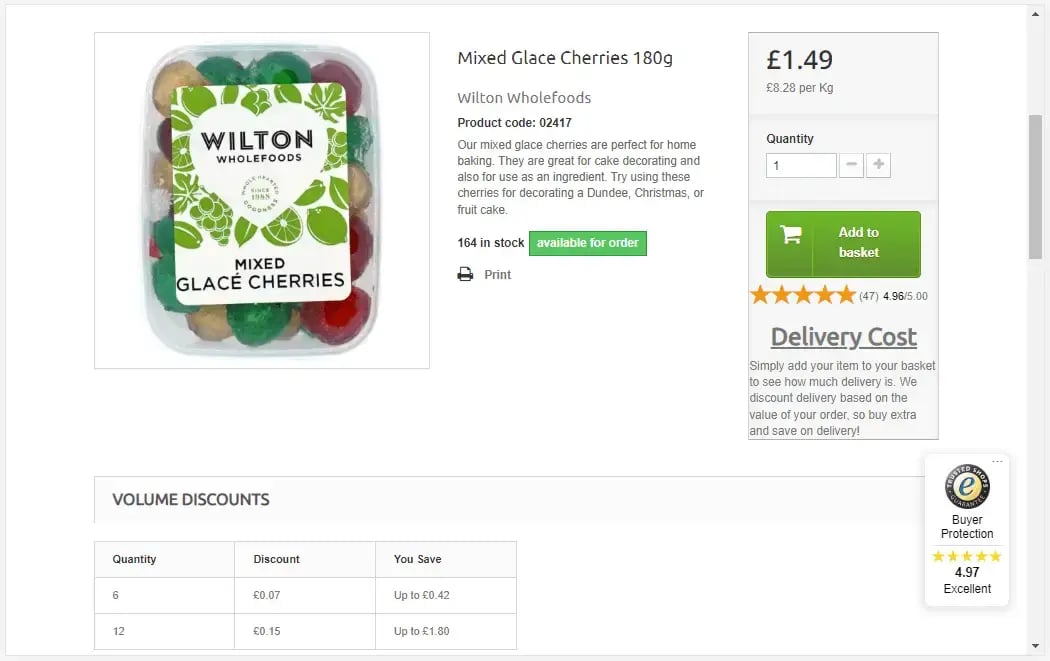Click the stars under the 4.97 Excellent rating
Image resolution: width=1050 pixels, height=661 pixels.
pyautogui.click(x=966, y=555)
